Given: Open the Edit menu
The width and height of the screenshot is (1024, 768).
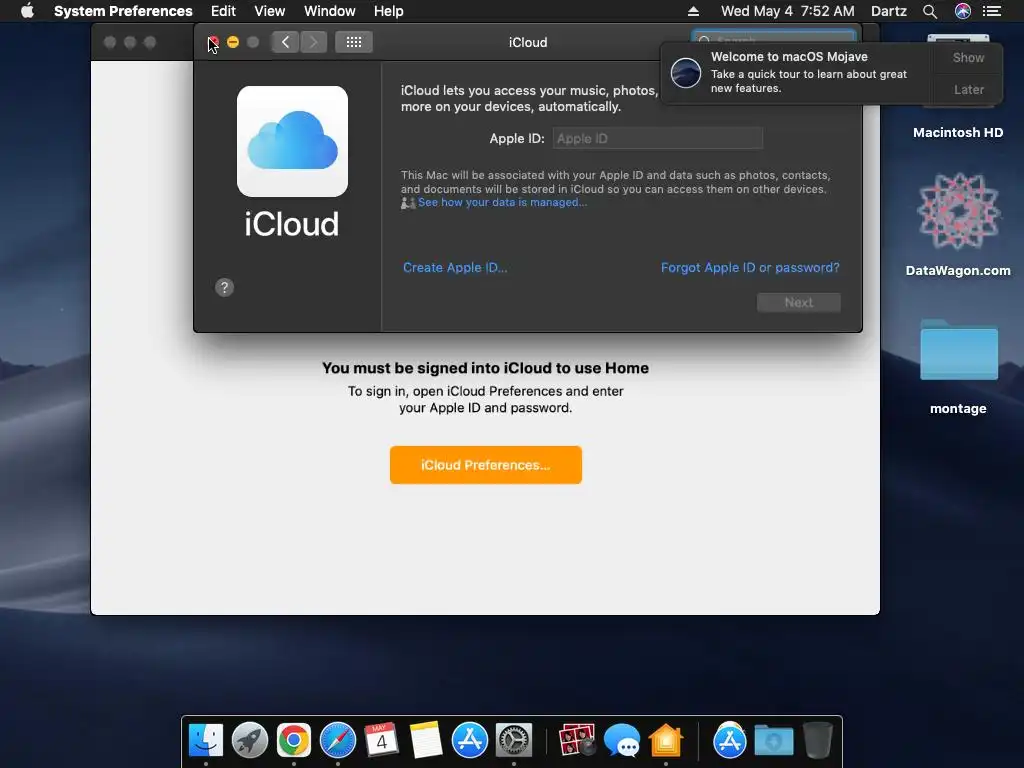Looking at the screenshot, I should [x=223, y=11].
